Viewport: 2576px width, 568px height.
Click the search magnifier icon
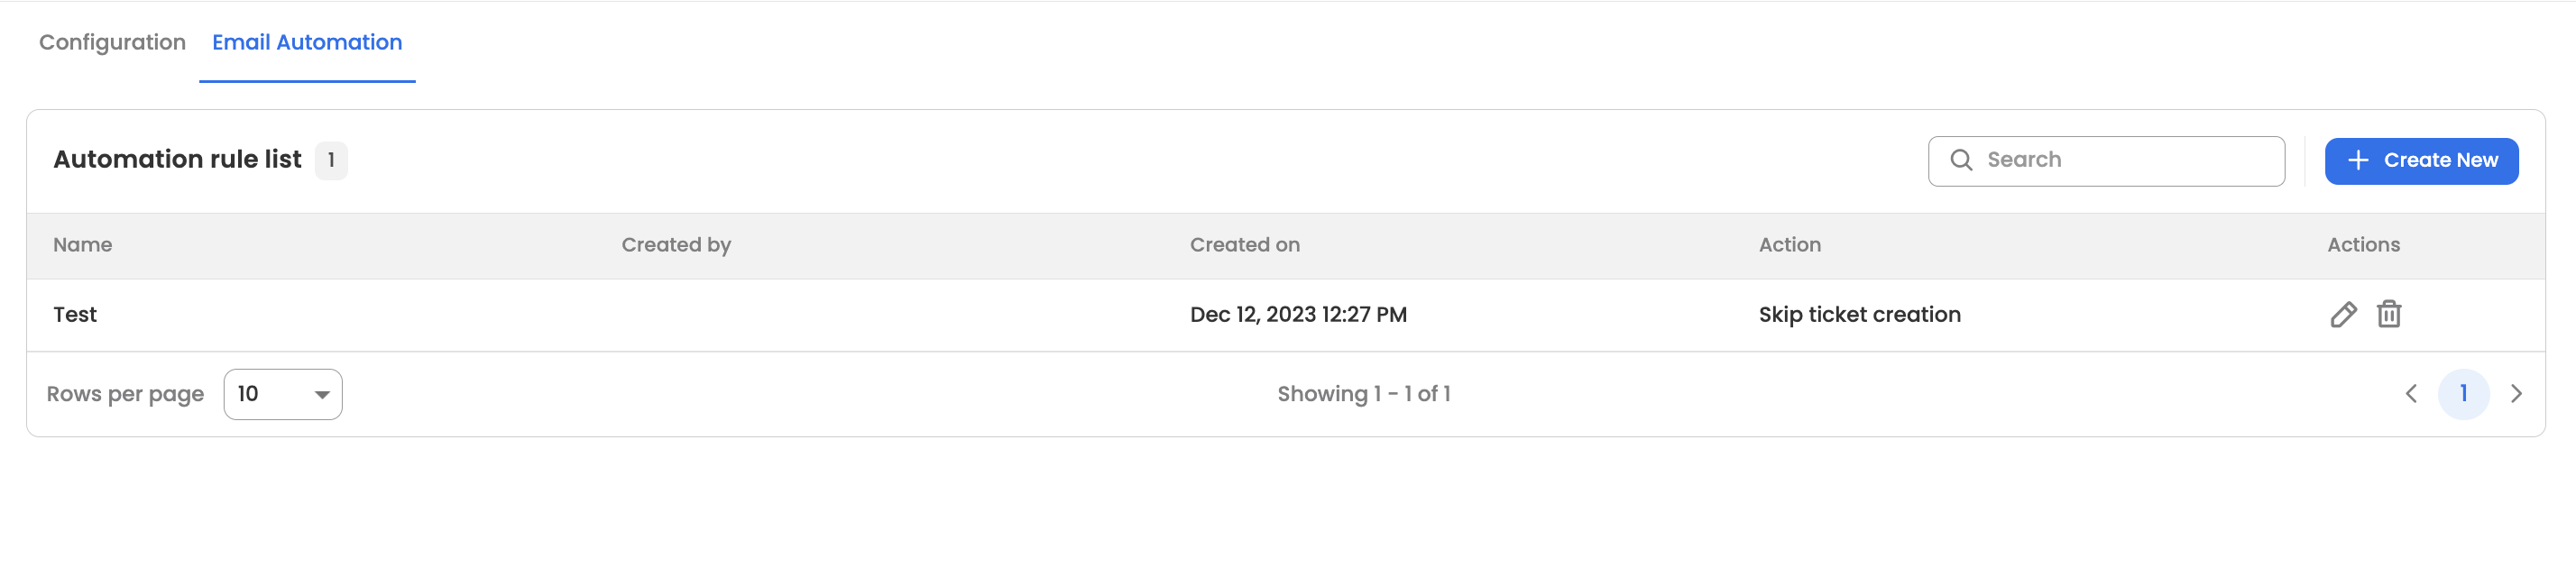[x=1961, y=160]
